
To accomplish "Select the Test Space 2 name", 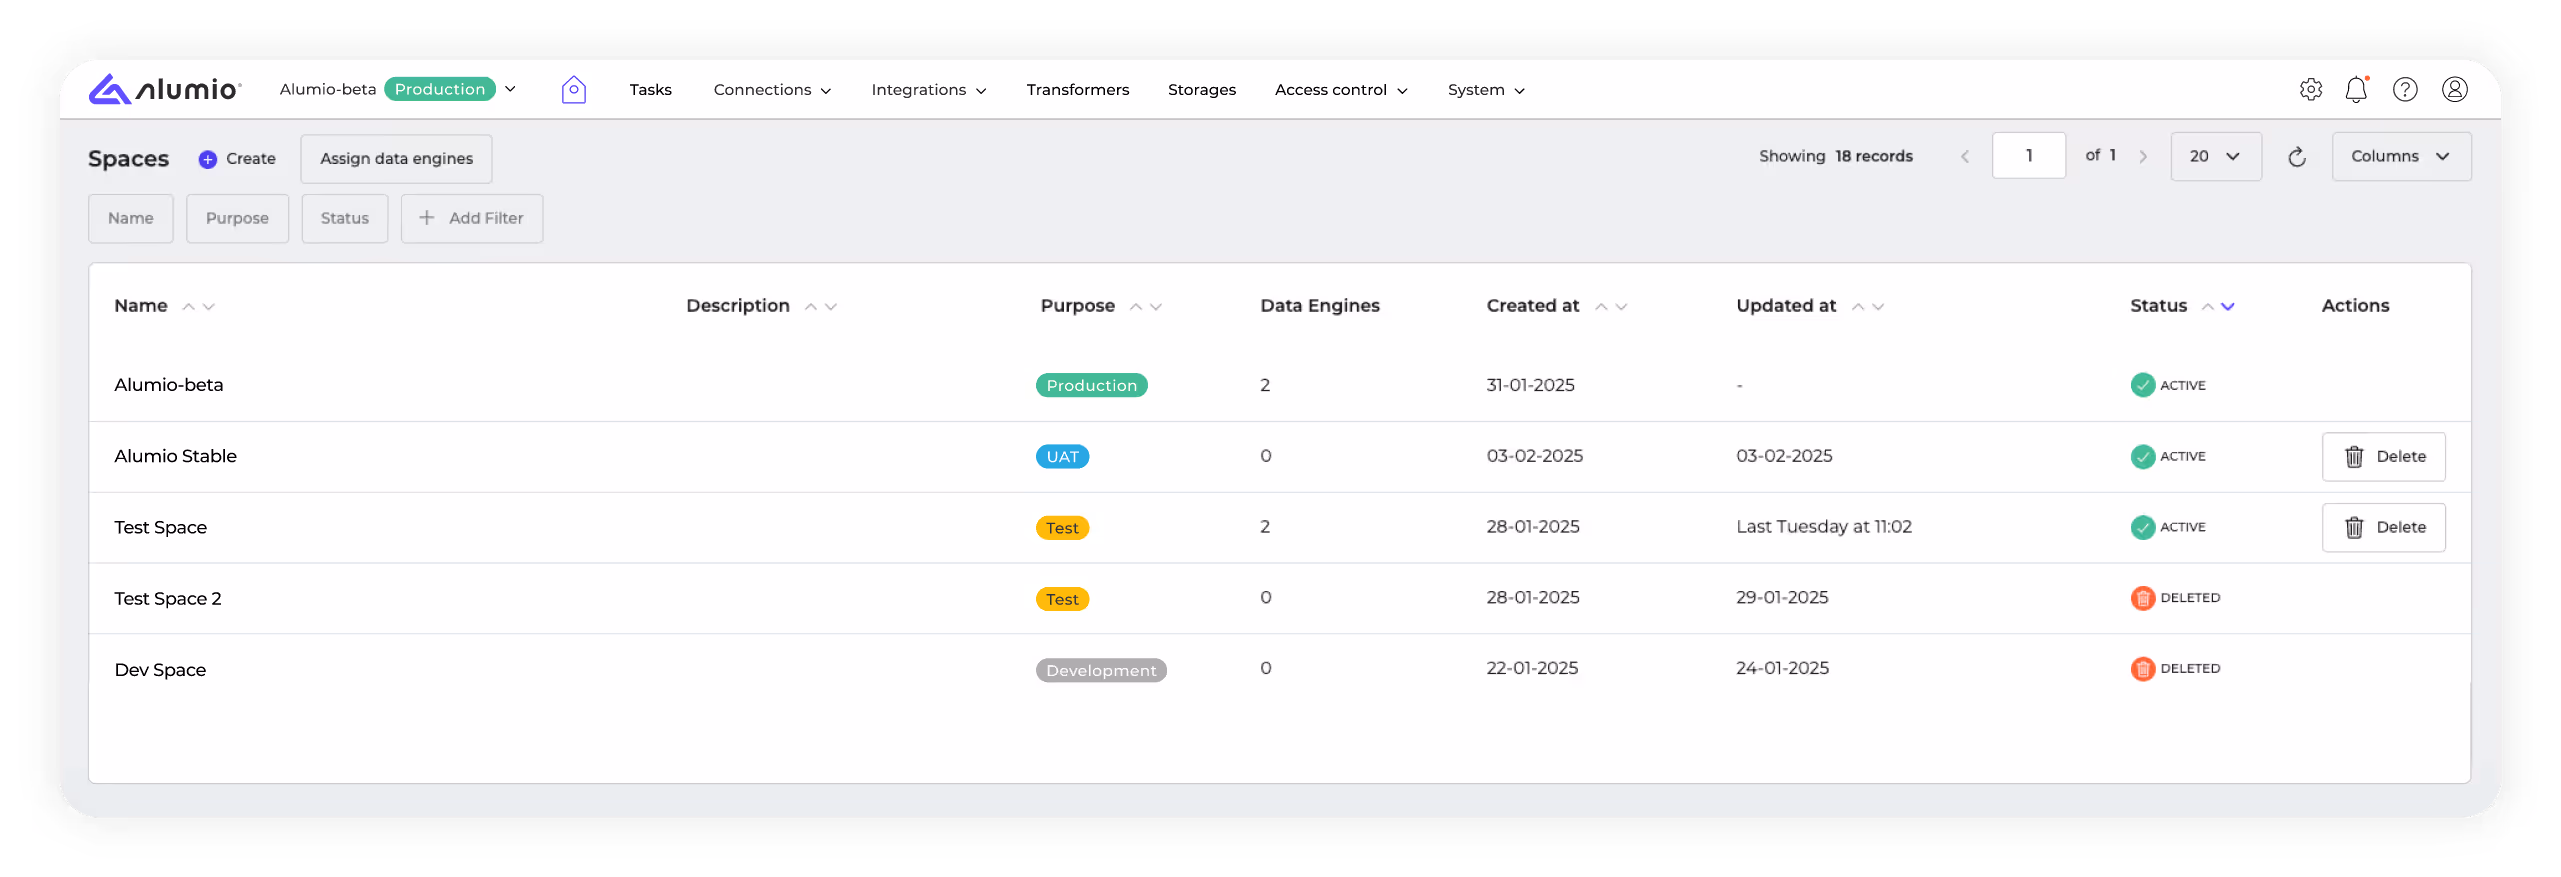I will 168,599.
